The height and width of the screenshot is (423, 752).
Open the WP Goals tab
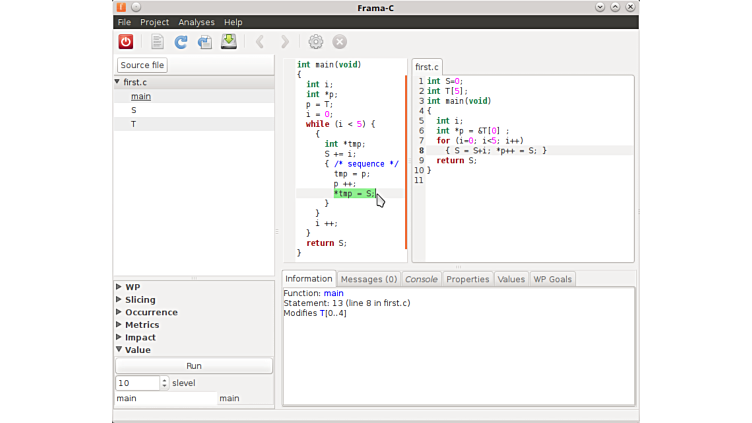552,279
